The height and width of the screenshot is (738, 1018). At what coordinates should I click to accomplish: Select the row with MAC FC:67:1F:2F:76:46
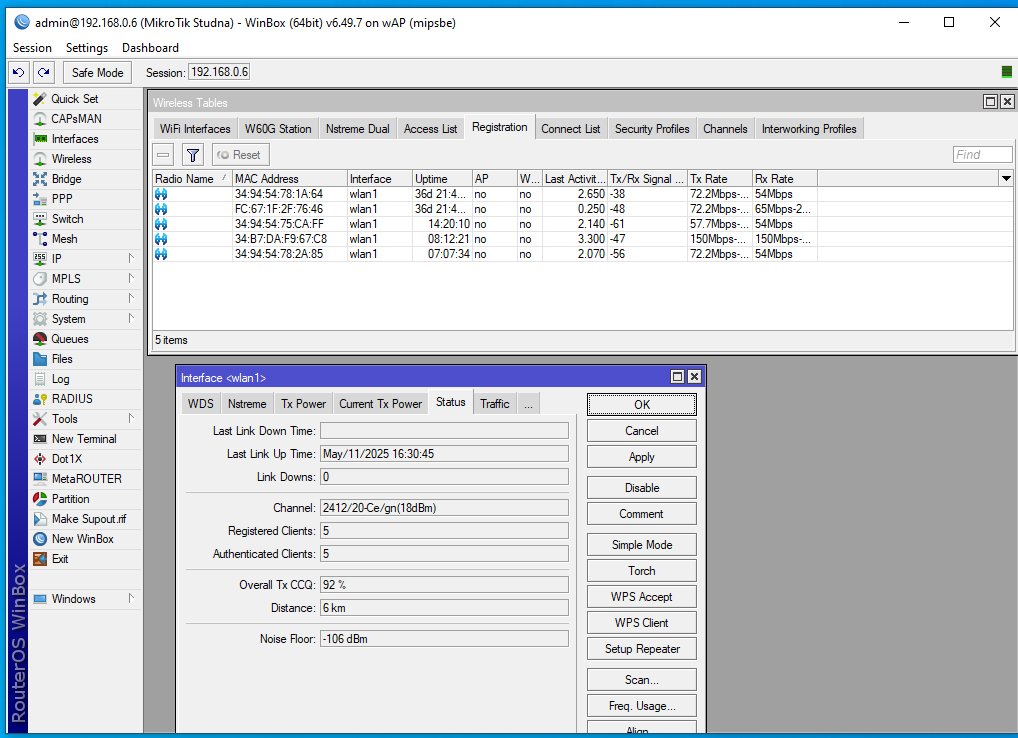tap(484, 209)
